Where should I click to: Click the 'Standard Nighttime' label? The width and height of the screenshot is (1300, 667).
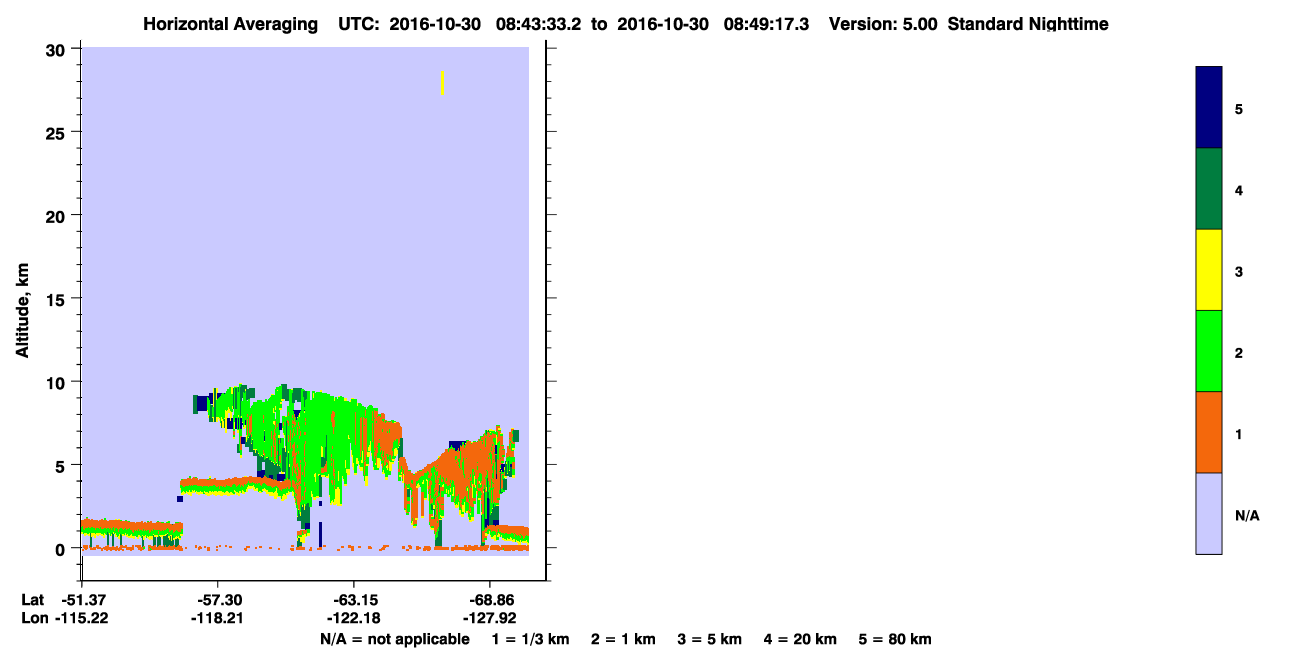(1027, 24)
